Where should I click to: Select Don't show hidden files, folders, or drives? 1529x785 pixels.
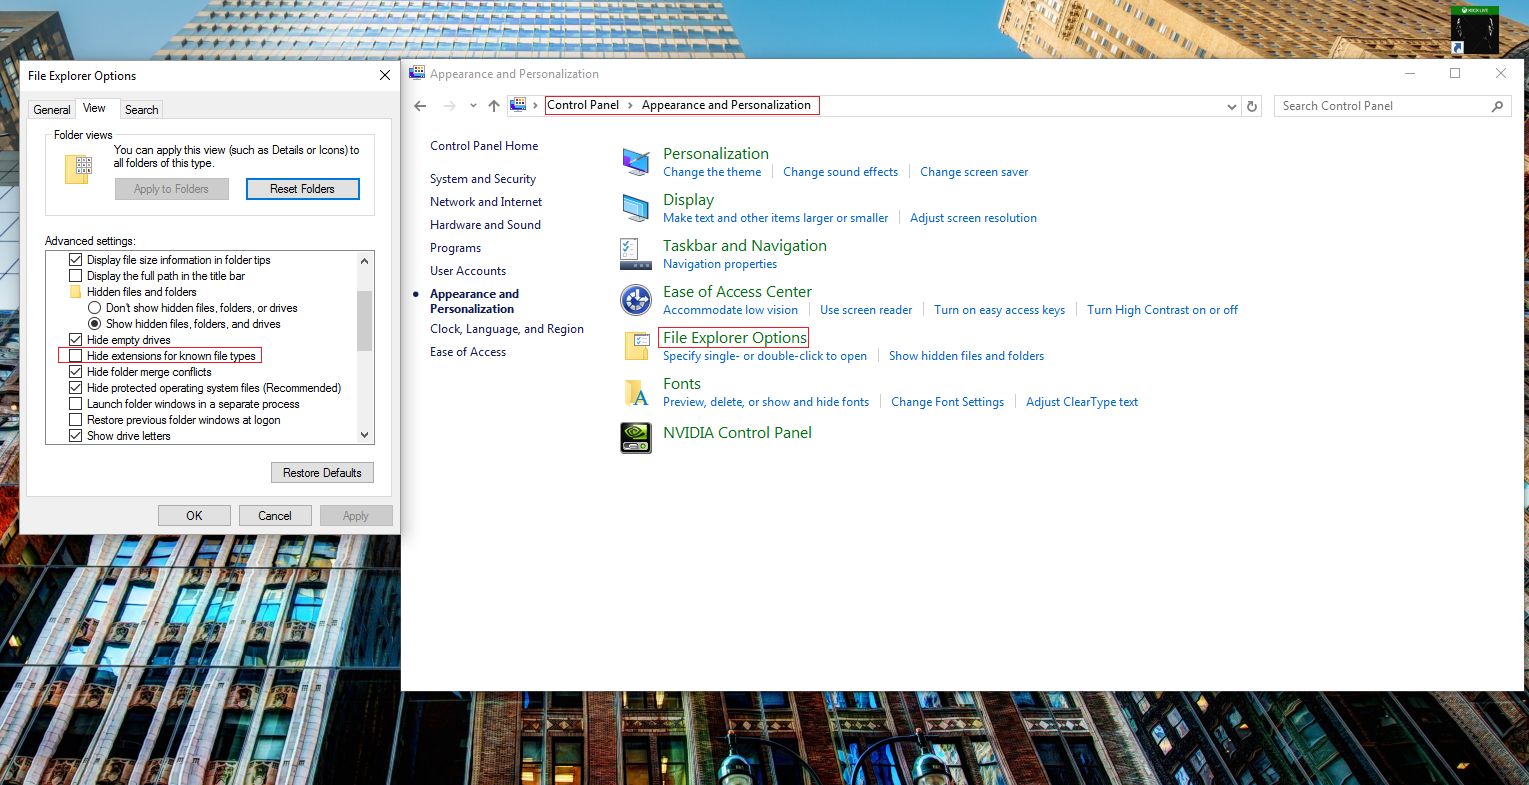point(94,308)
